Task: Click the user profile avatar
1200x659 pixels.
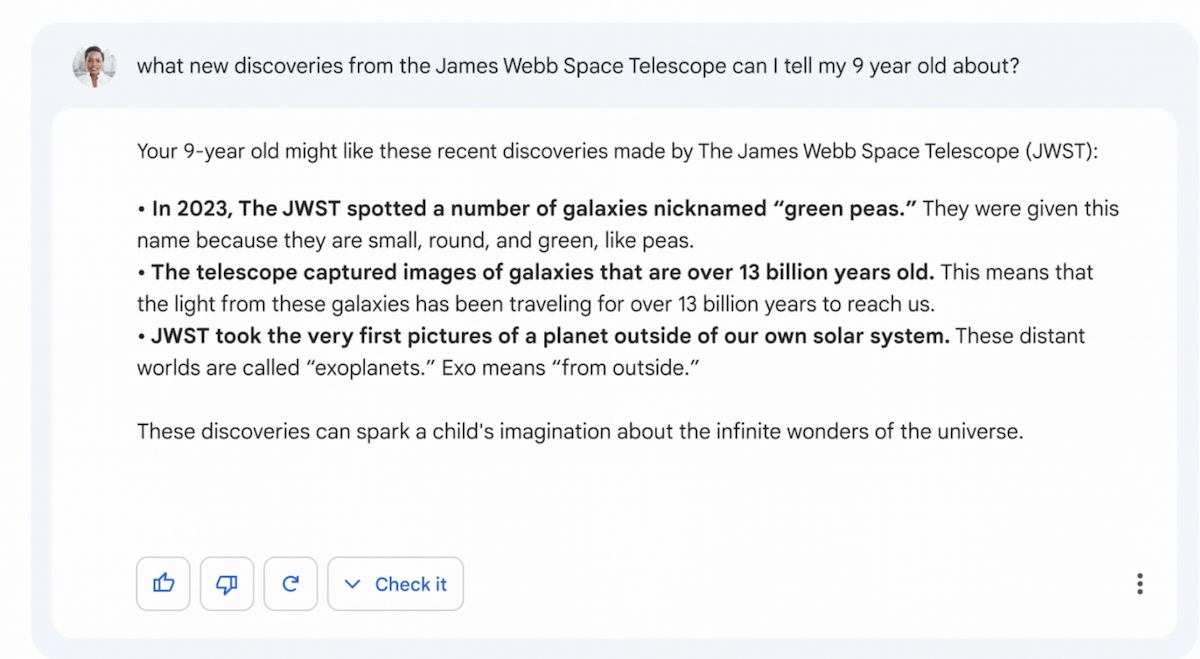Action: (x=93, y=65)
